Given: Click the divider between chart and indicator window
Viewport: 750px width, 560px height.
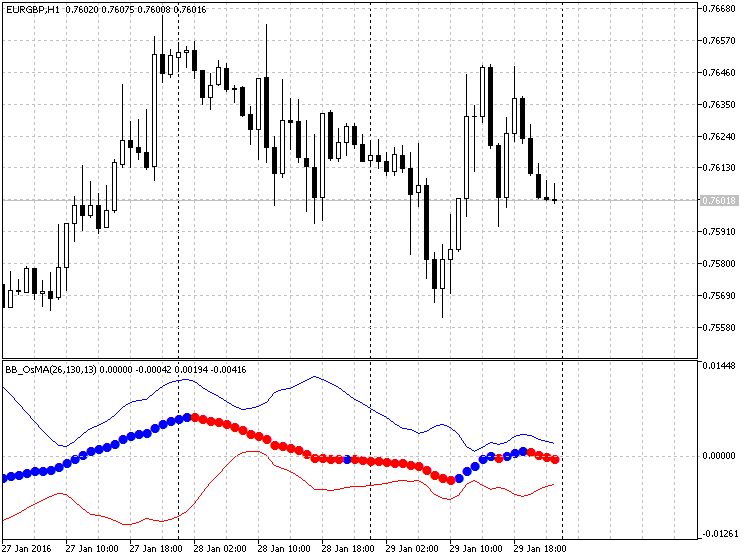Looking at the screenshot, I should 350,358.
